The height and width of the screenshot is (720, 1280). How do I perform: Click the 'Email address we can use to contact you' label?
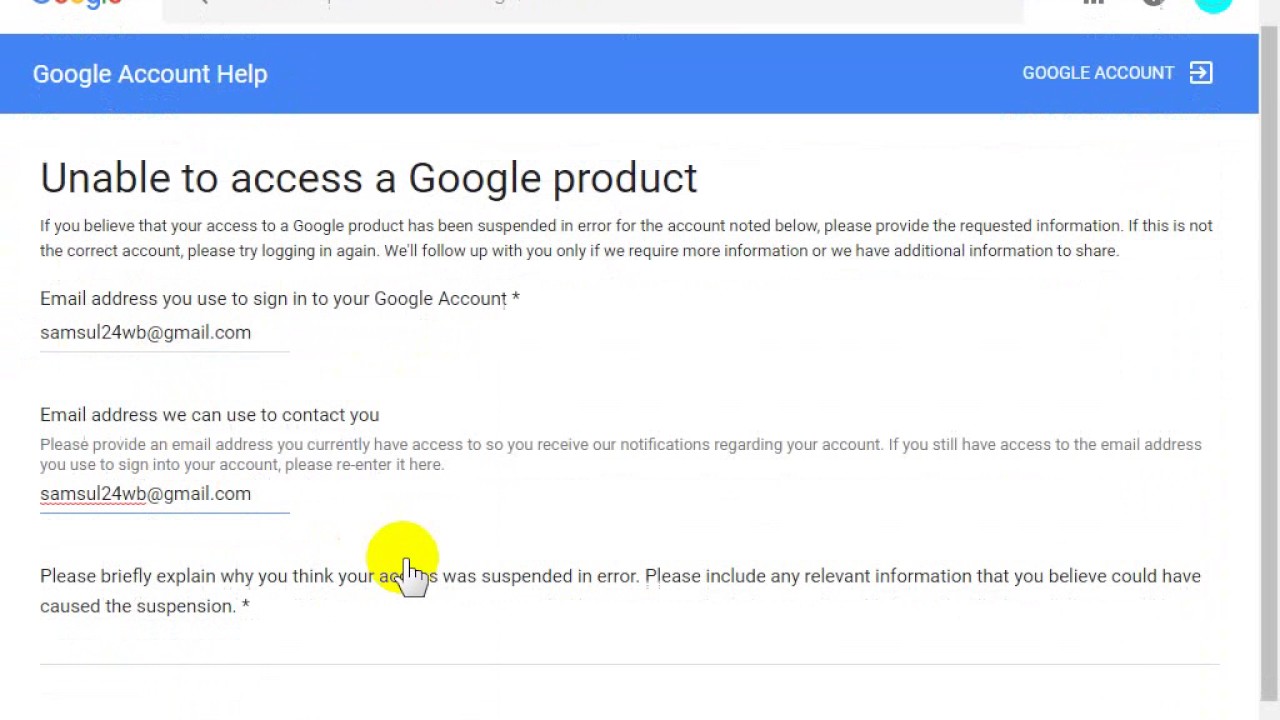[209, 415]
